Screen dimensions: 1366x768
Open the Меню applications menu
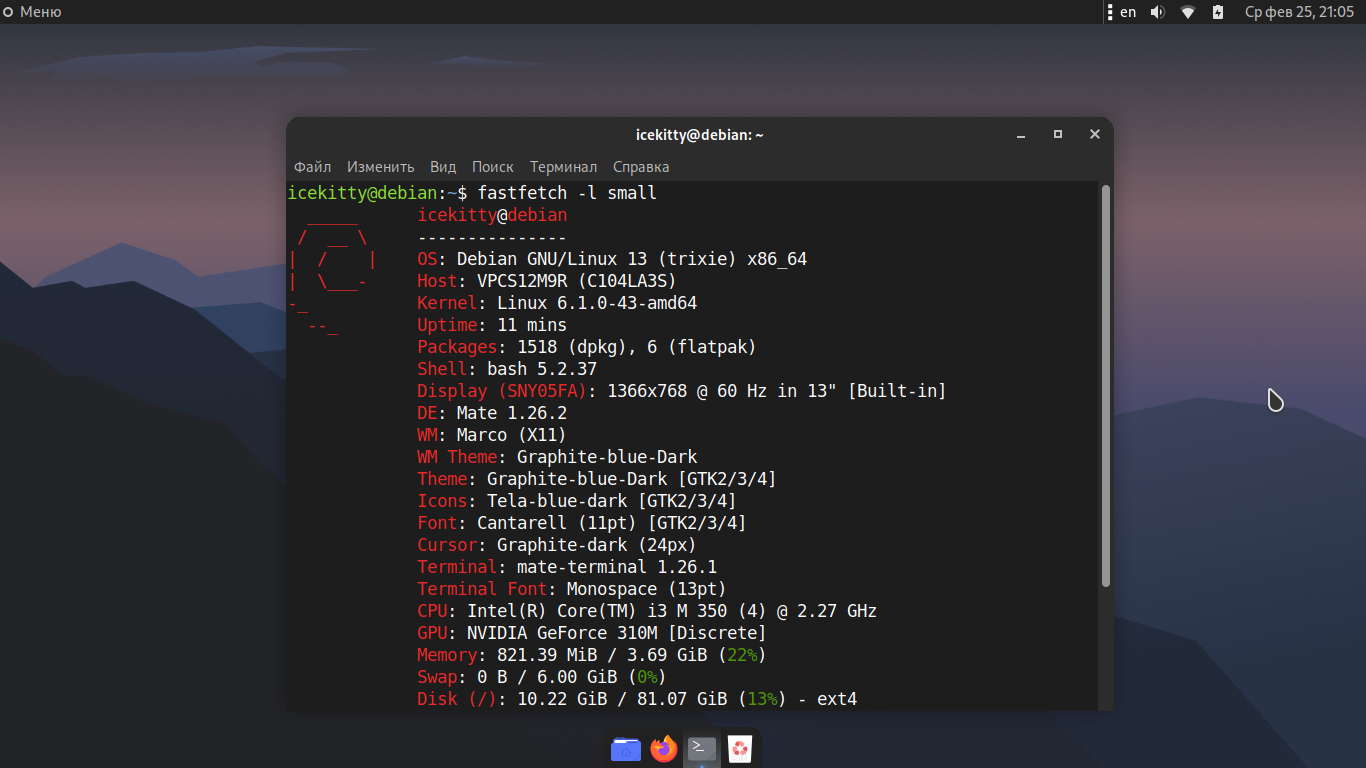pos(33,12)
